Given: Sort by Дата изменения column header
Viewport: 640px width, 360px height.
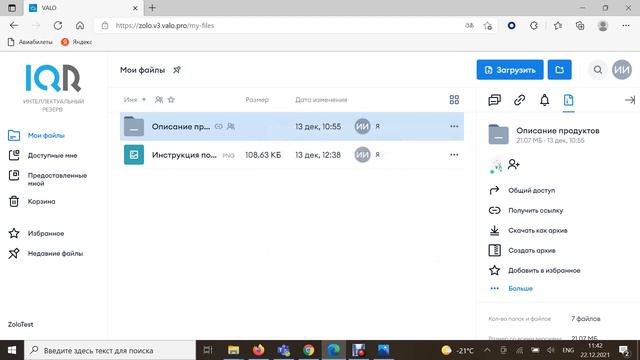Looking at the screenshot, I should 321,100.
